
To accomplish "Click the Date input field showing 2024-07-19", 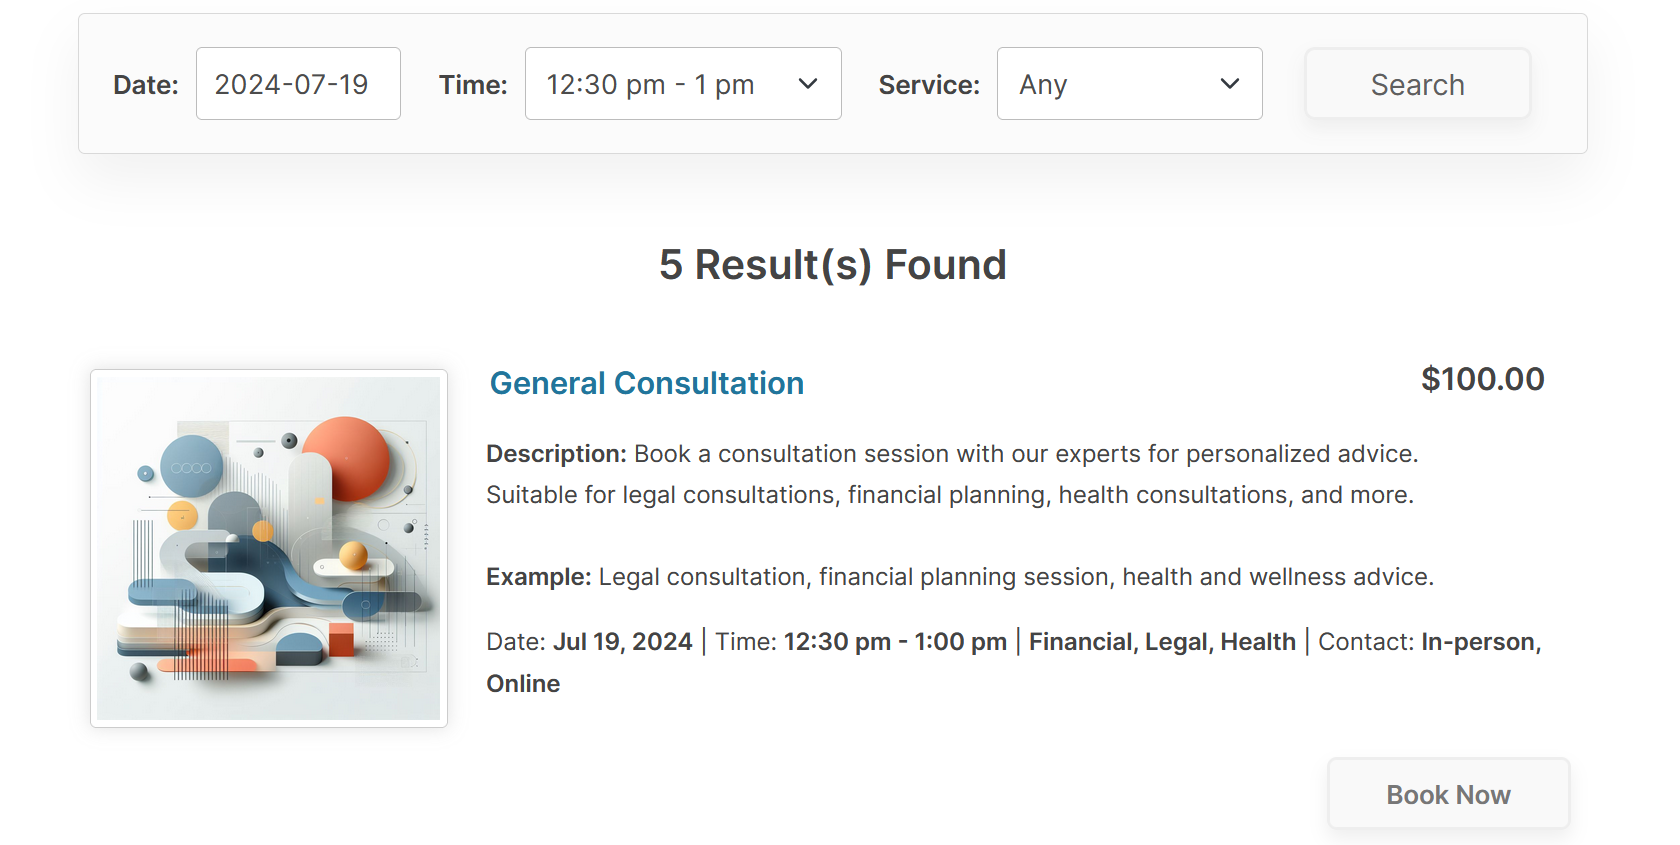I will (x=298, y=84).
